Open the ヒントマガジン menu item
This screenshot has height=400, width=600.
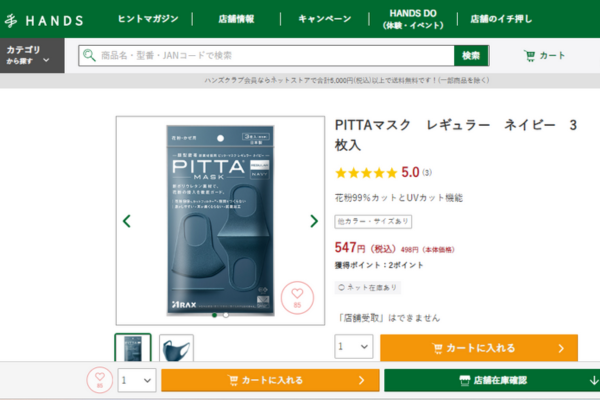148,19
